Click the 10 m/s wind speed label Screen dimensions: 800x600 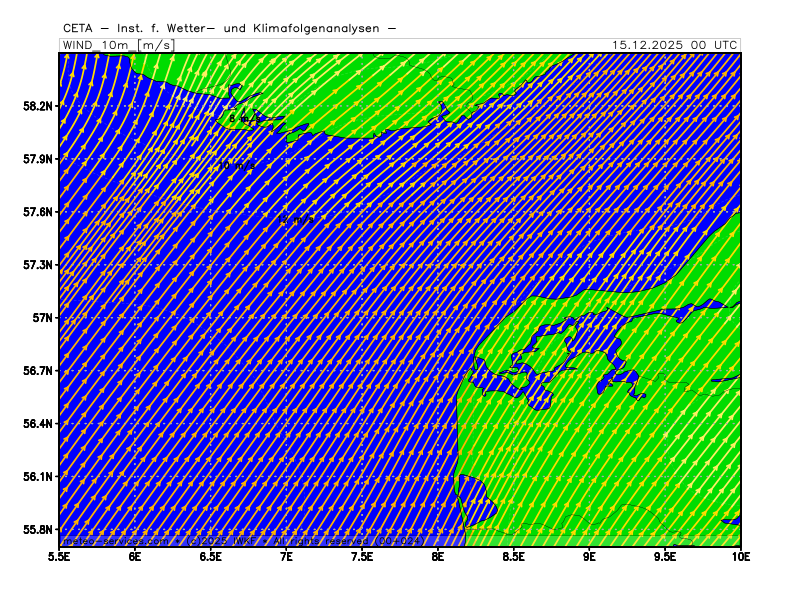click(x=238, y=165)
